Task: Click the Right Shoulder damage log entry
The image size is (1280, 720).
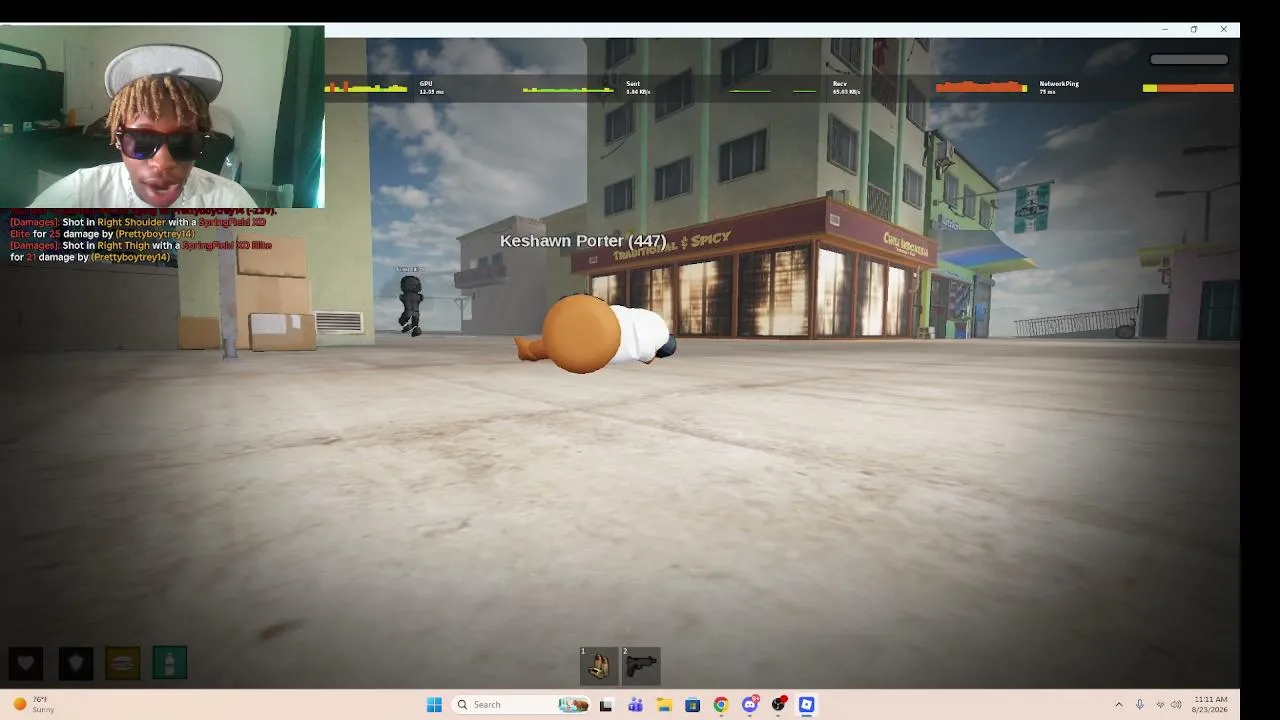Action: click(x=138, y=228)
